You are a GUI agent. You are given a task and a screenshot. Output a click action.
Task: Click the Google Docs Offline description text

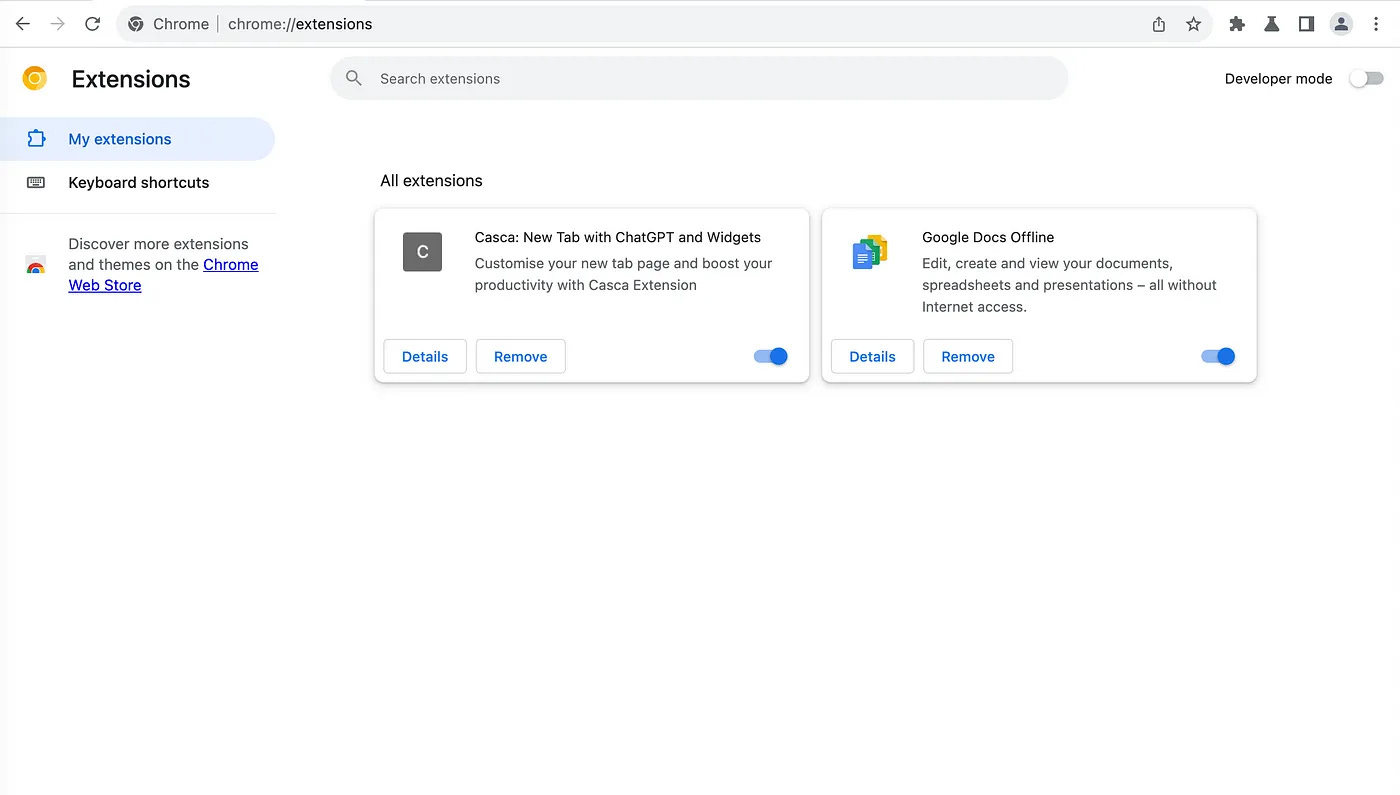coord(1069,285)
